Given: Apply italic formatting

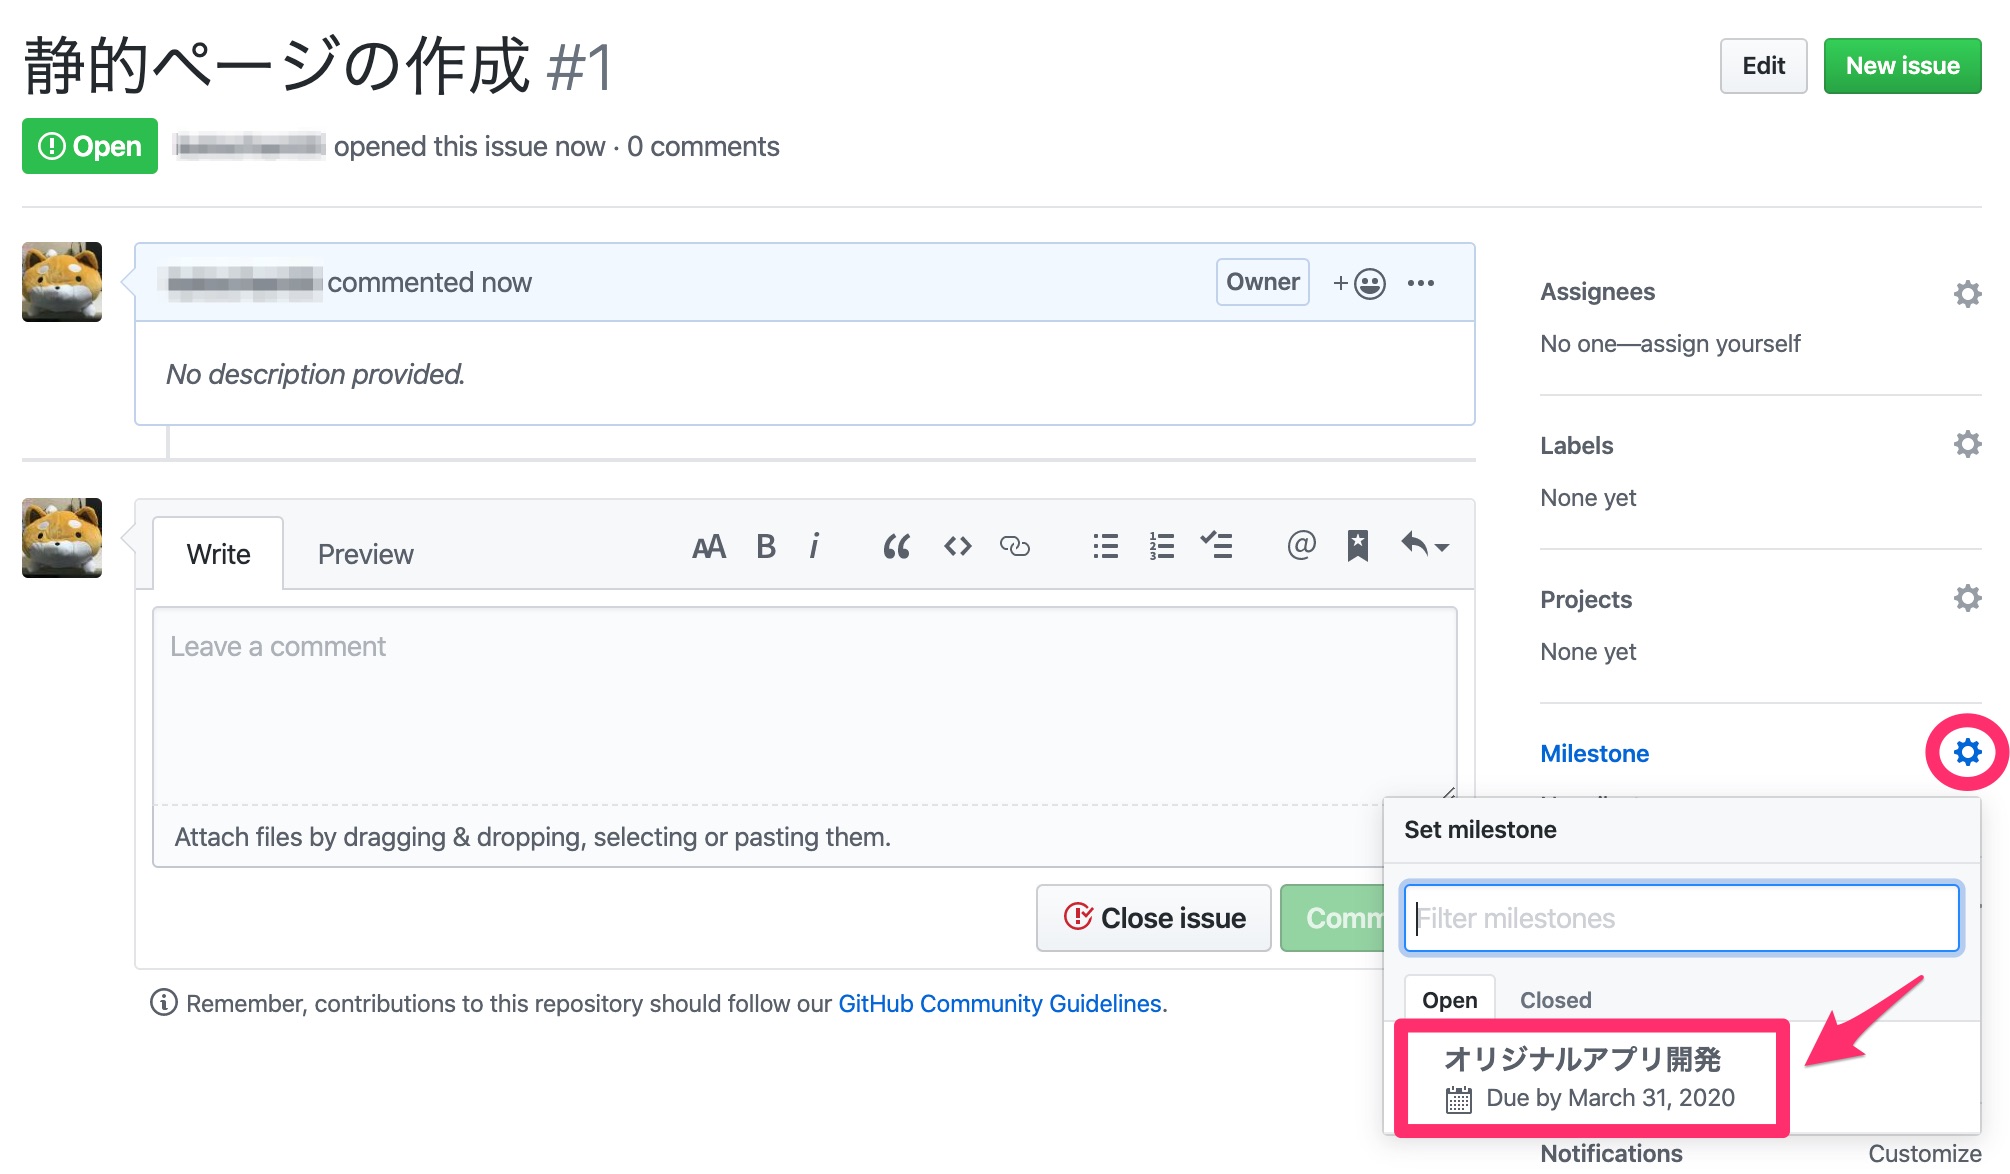Looking at the screenshot, I should pos(816,546).
